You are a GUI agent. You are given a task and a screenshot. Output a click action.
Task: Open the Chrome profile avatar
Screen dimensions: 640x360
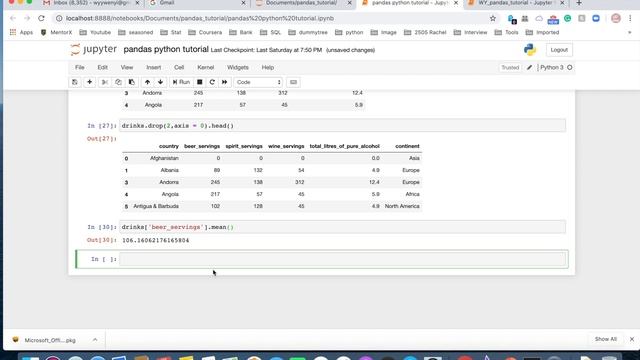pos(616,18)
